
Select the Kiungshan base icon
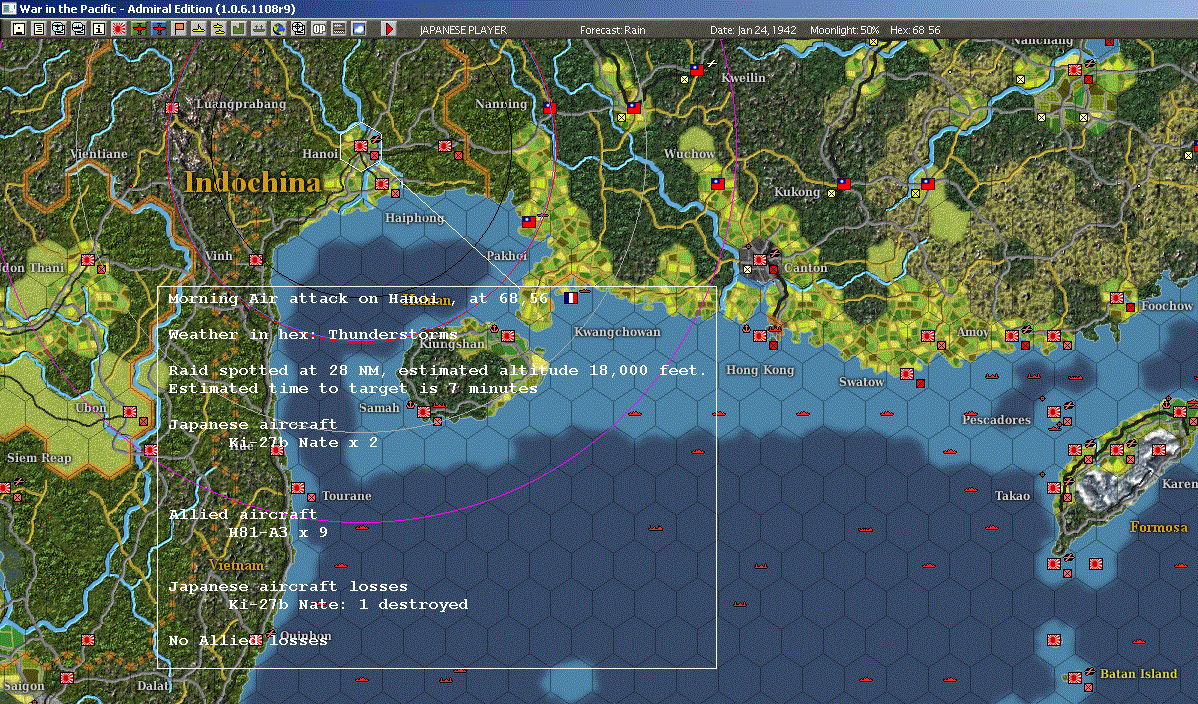tap(507, 336)
